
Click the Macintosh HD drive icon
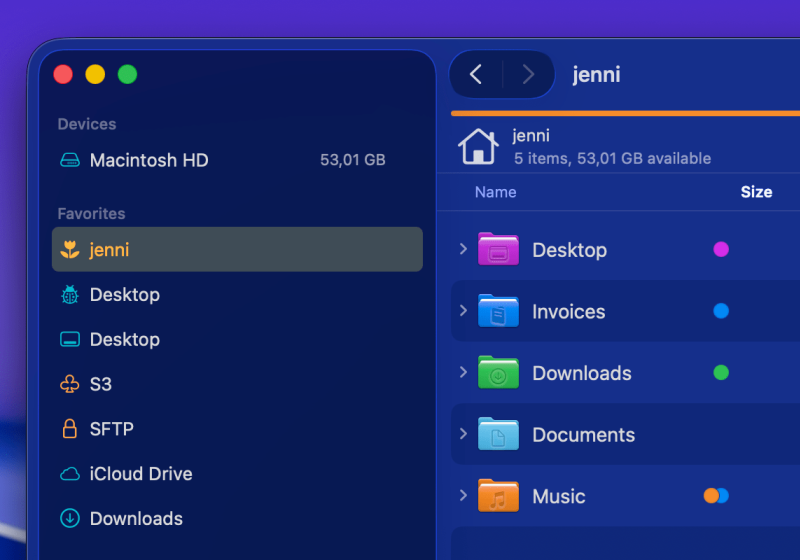(x=70, y=160)
